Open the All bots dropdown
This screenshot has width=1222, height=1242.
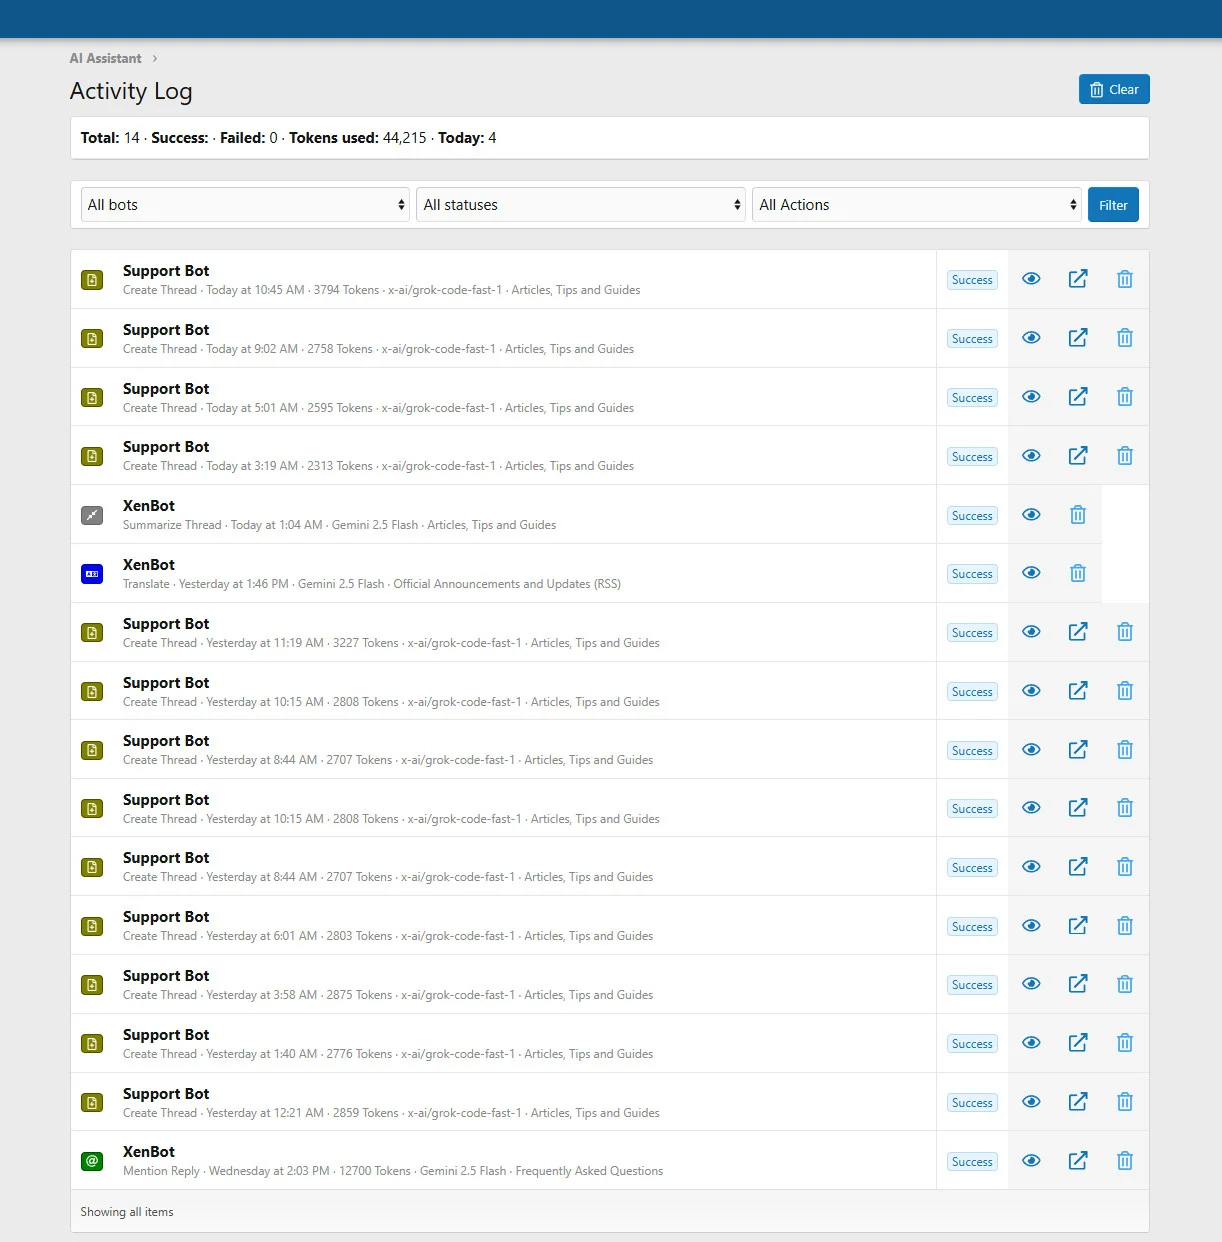[x=245, y=205]
